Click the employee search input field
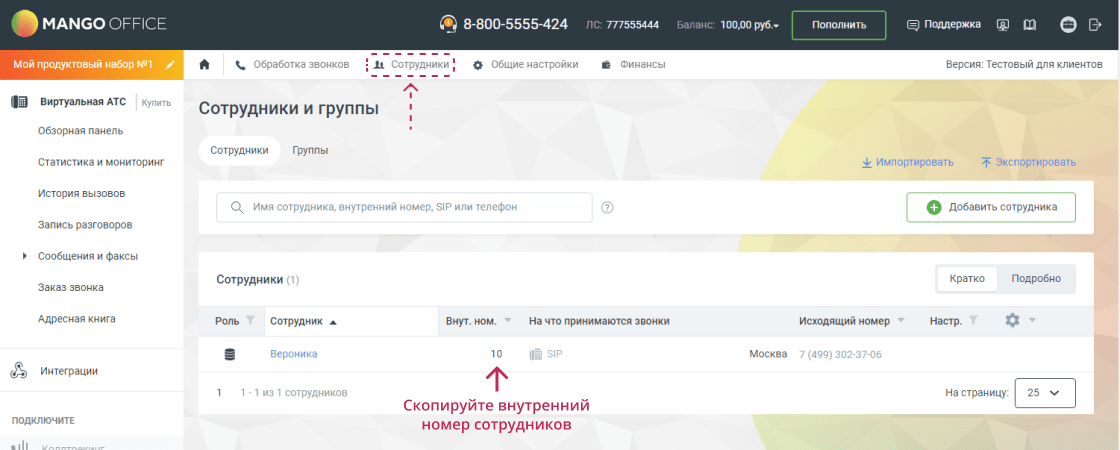 [x=404, y=207]
